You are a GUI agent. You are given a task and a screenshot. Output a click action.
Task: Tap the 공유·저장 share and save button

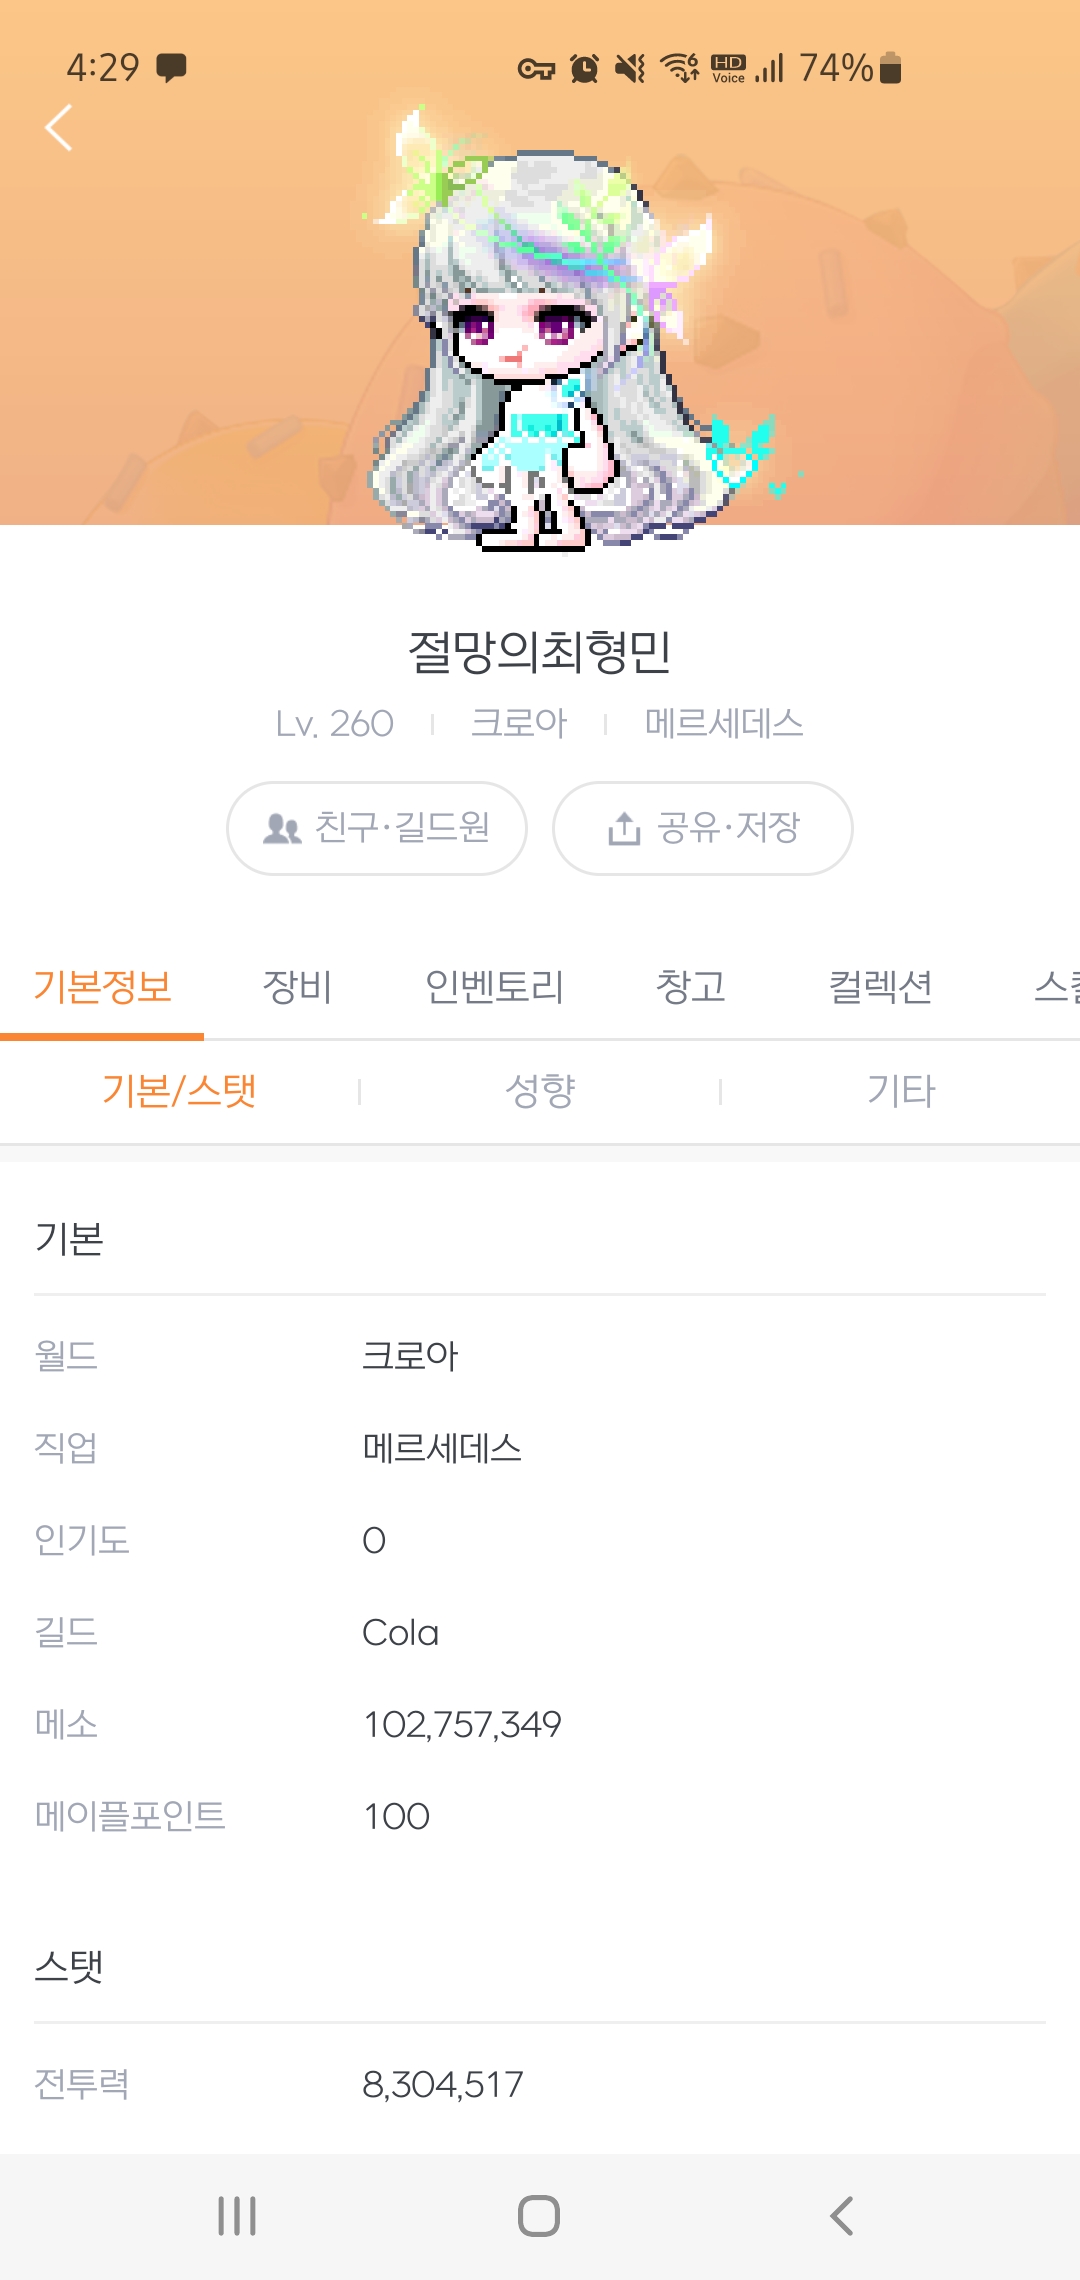tap(703, 828)
